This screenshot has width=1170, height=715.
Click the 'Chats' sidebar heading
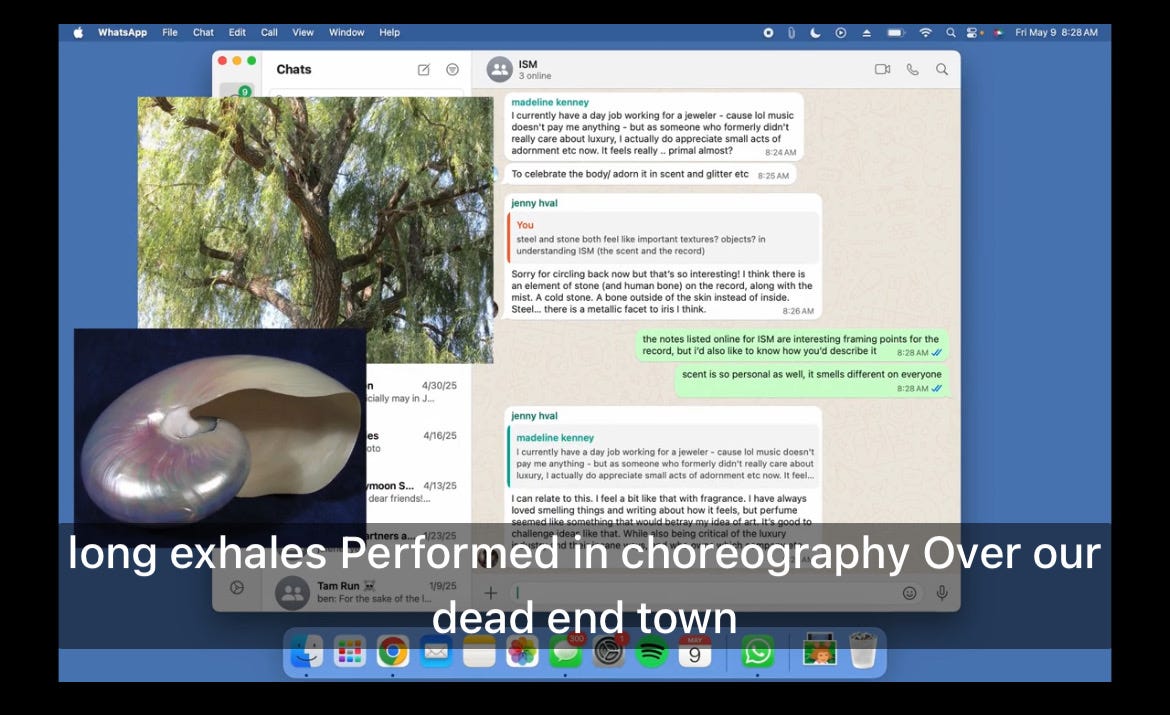coord(293,69)
